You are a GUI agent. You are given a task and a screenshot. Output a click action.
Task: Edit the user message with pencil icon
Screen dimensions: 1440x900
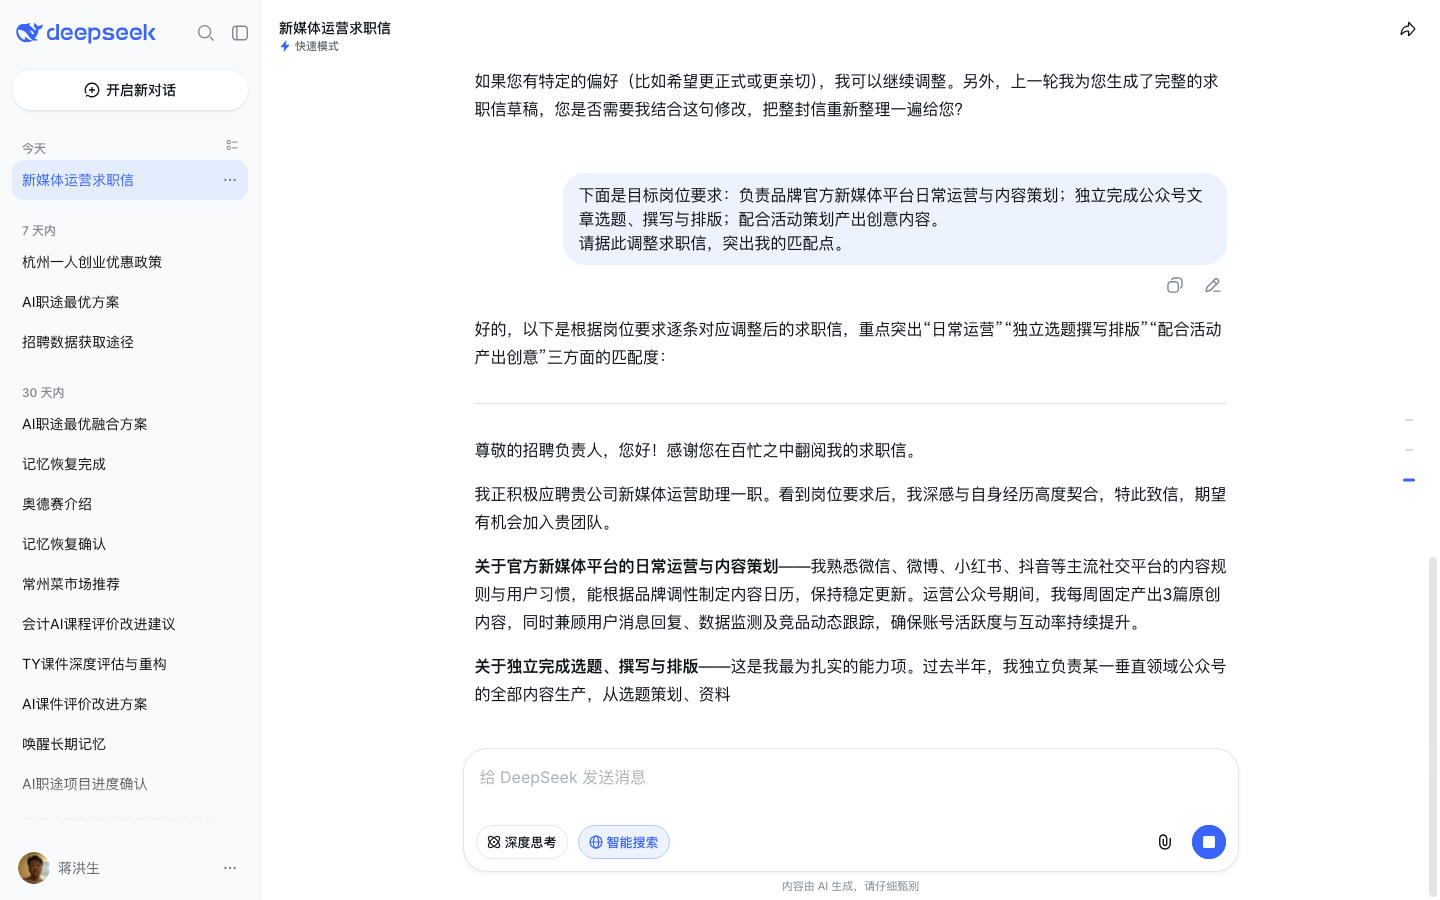click(x=1213, y=286)
